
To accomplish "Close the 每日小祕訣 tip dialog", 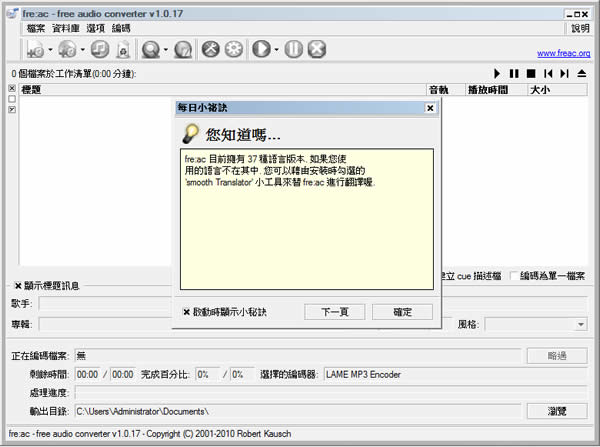I will 430,108.
